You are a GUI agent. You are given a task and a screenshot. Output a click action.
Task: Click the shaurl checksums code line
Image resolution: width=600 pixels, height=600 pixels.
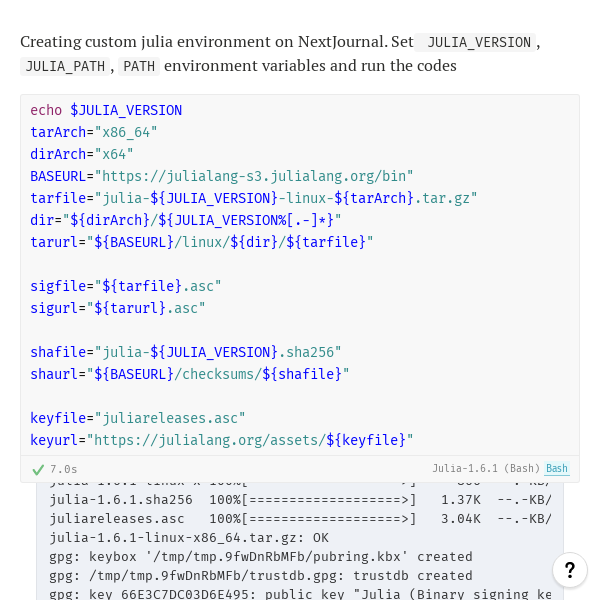click(190, 374)
